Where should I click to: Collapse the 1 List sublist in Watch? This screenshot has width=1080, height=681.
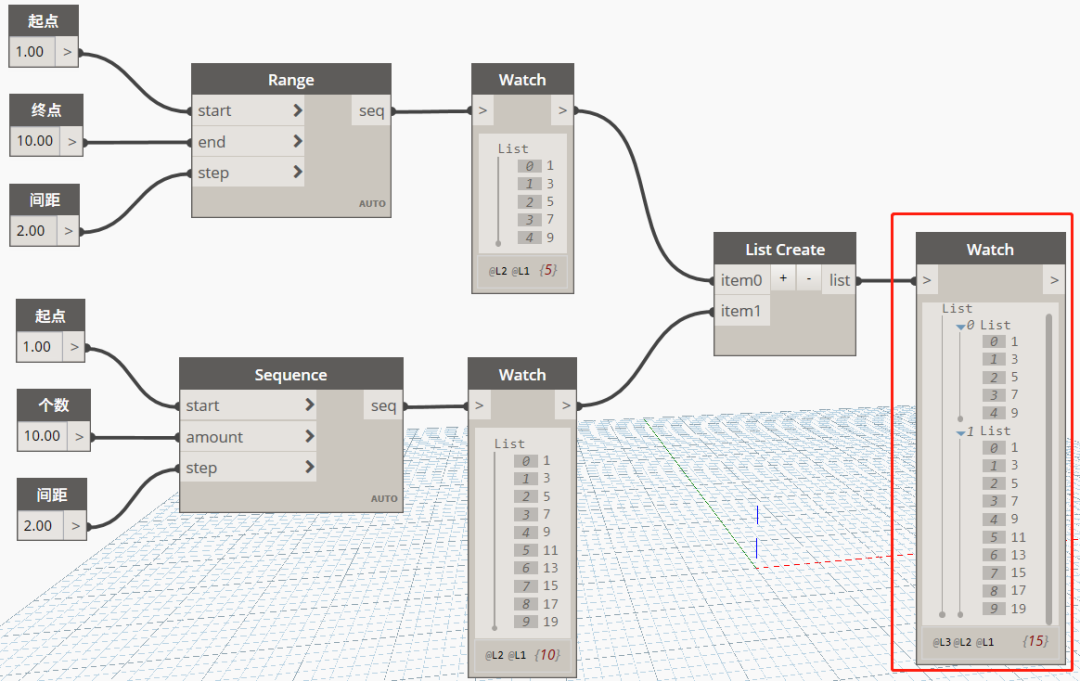click(960, 432)
